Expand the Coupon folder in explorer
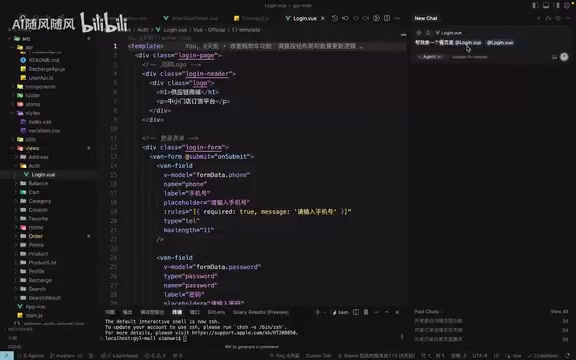The image size is (576, 360). (38, 210)
